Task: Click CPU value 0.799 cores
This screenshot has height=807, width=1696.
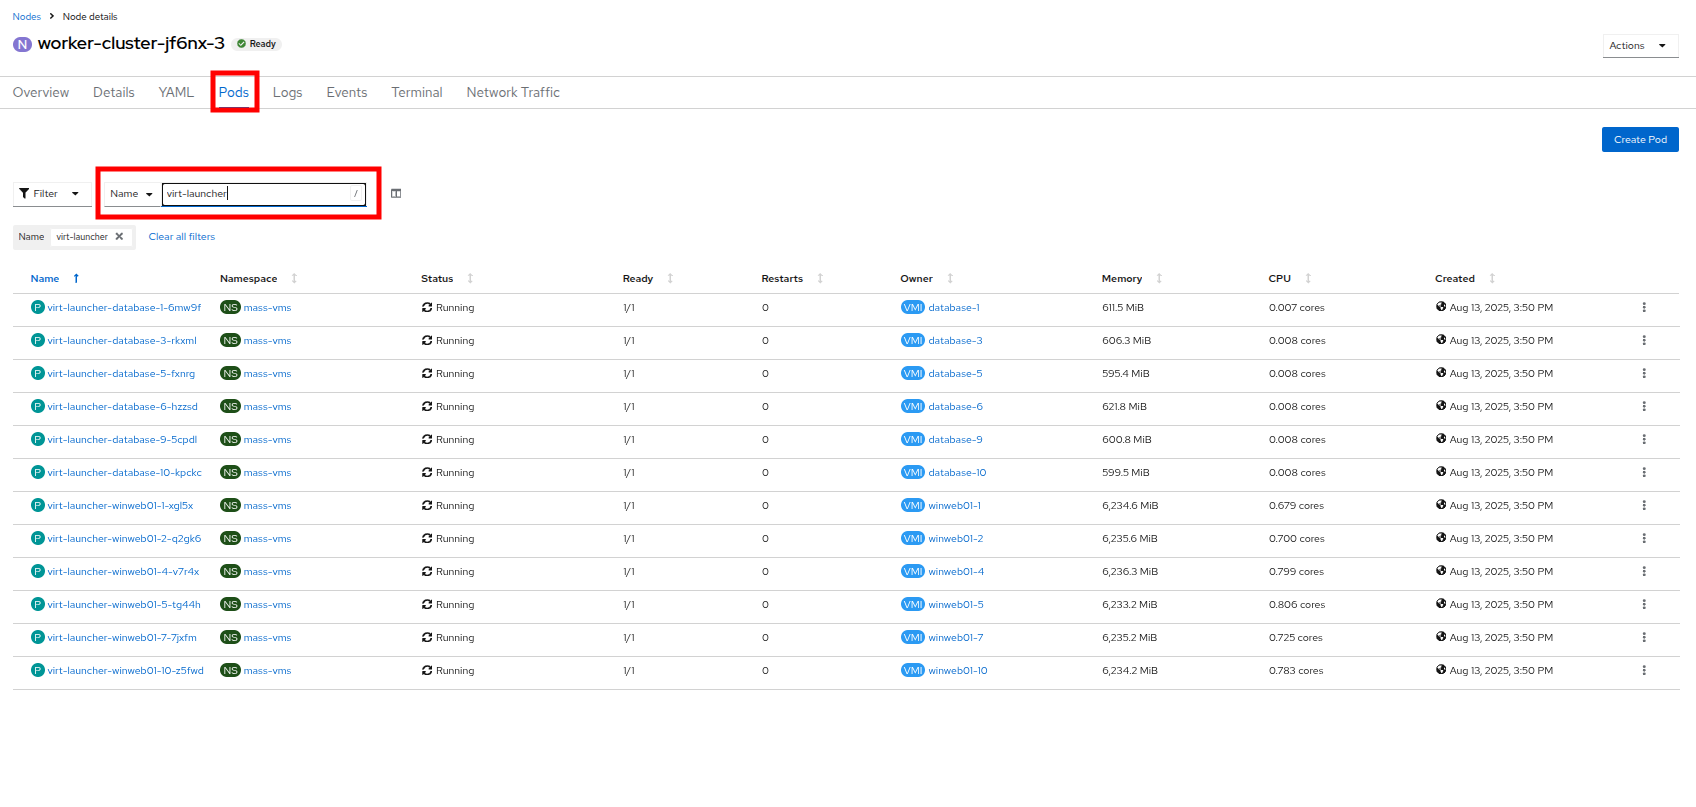Action: pos(1296,572)
